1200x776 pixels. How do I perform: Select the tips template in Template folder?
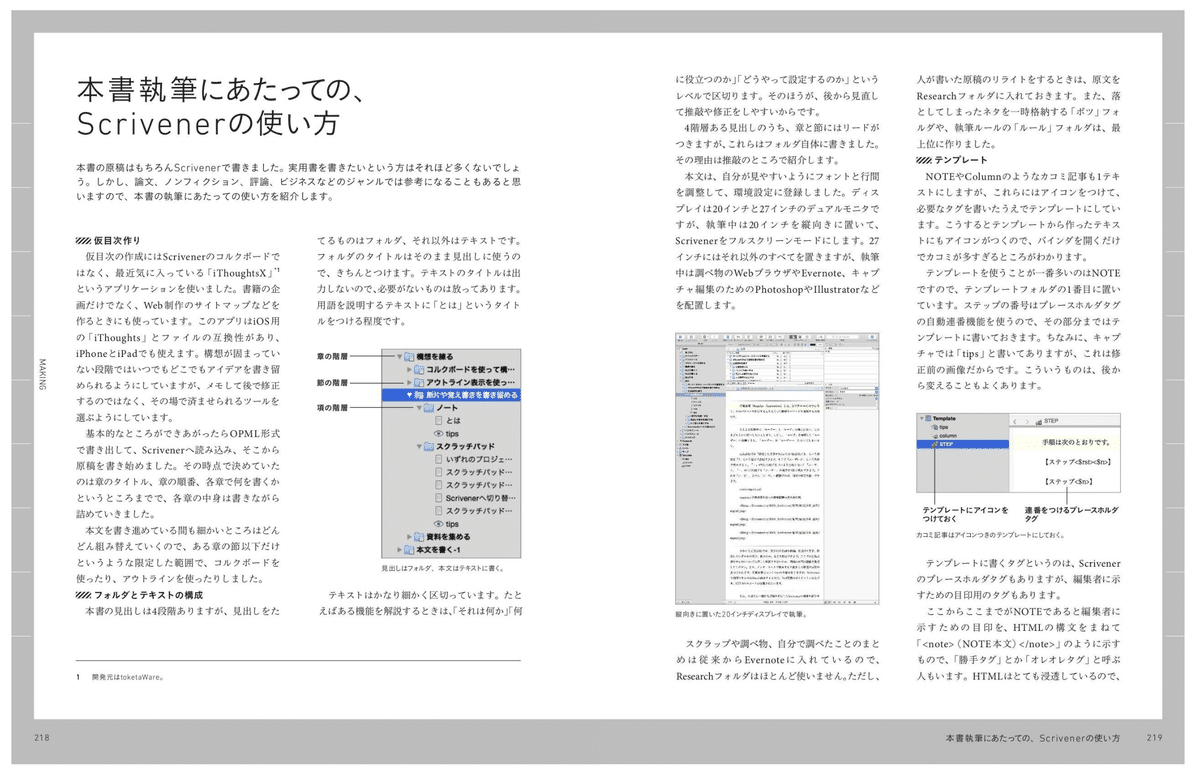941,427
